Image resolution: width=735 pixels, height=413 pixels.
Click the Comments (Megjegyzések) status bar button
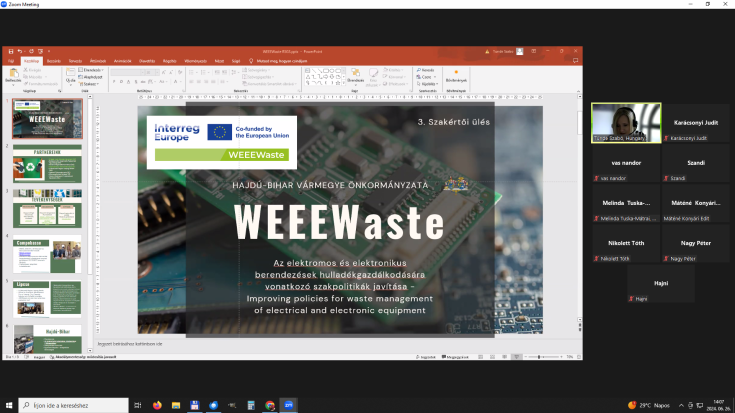(x=455, y=357)
